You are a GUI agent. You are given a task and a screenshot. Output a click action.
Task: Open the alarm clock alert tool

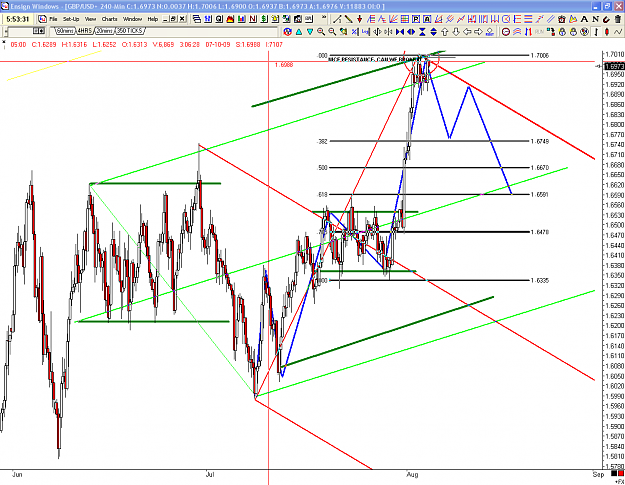coord(562,19)
